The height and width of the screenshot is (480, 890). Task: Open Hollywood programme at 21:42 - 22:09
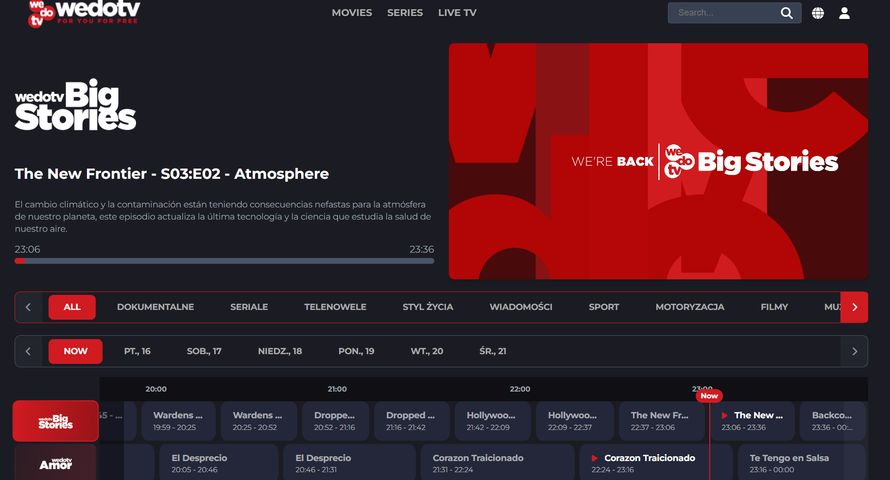[x=493, y=421]
